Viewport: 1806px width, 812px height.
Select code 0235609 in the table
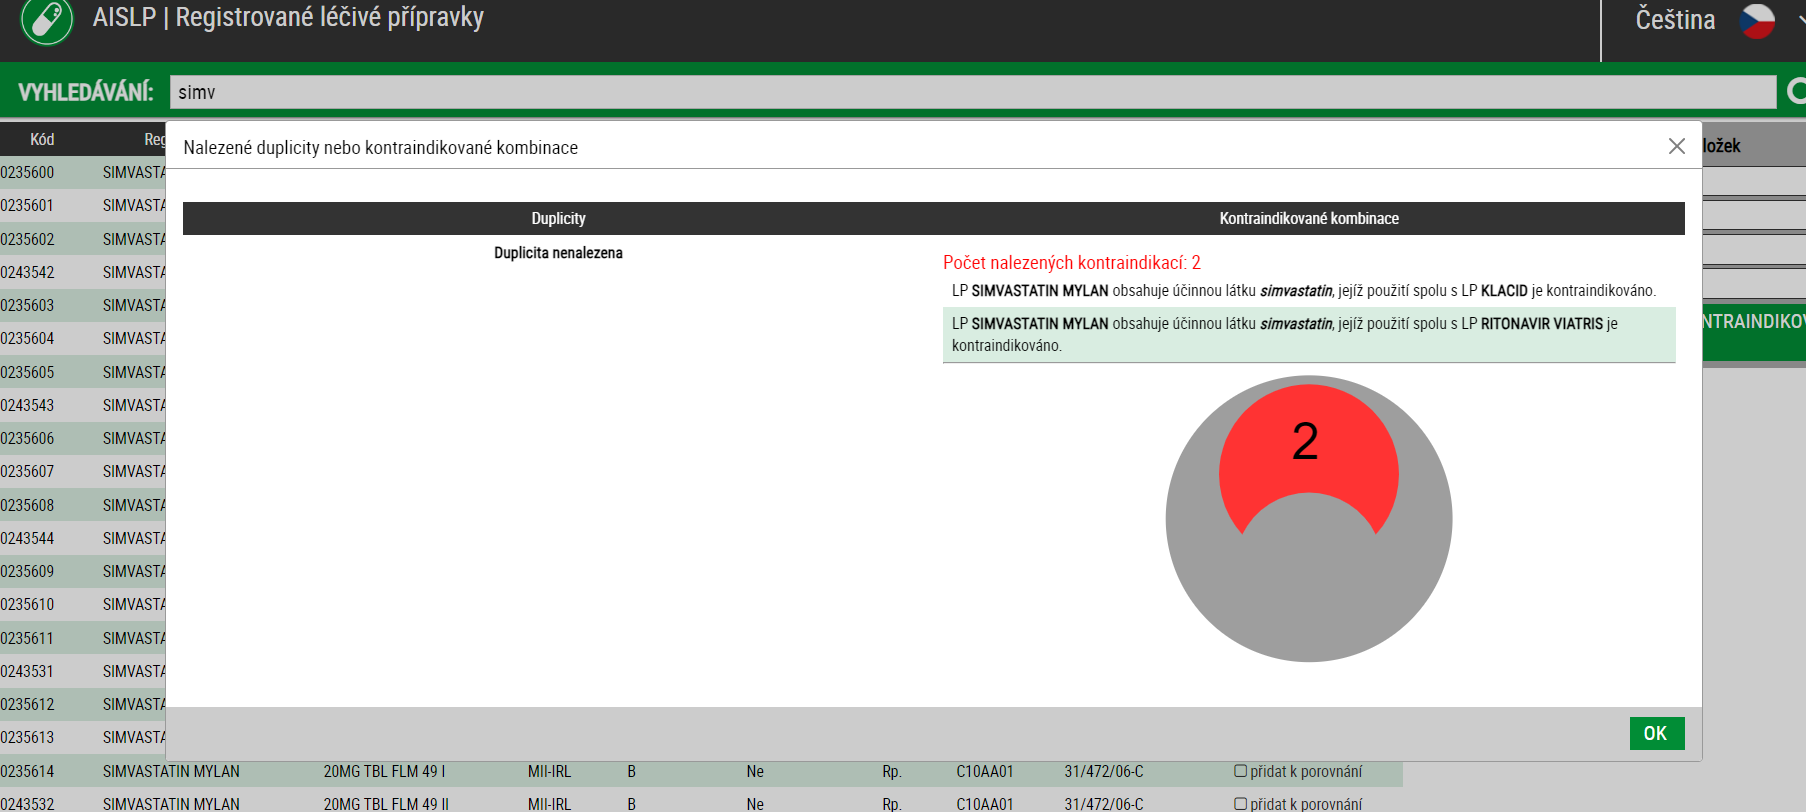click(x=27, y=571)
